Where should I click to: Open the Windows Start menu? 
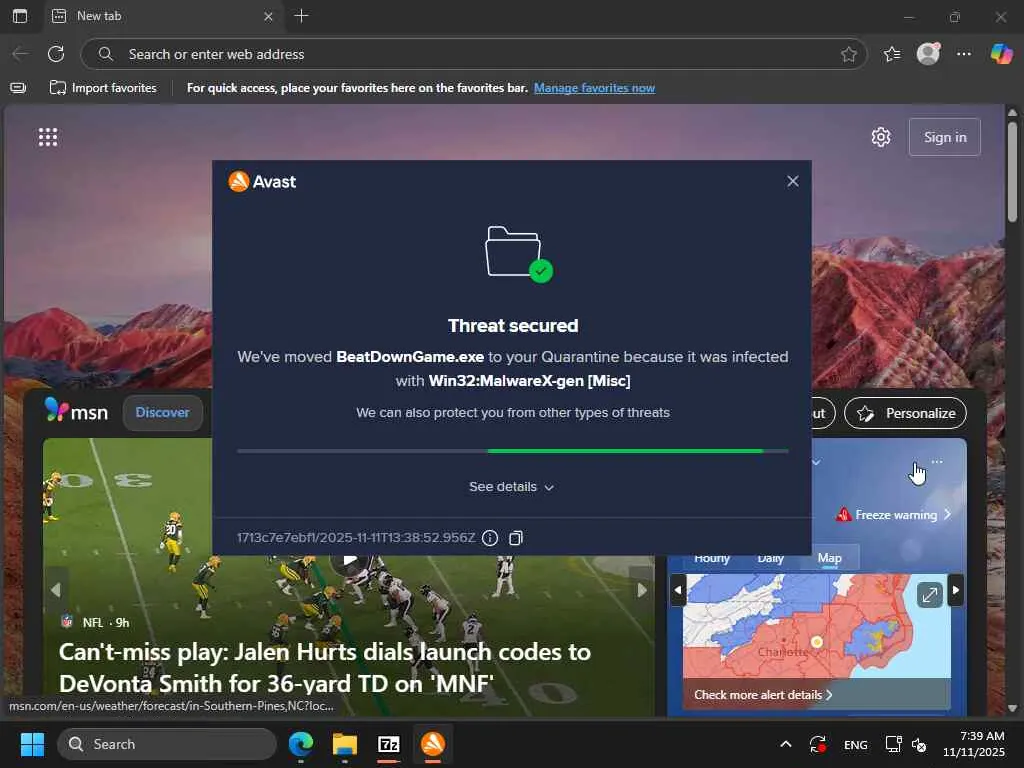pyautogui.click(x=32, y=744)
